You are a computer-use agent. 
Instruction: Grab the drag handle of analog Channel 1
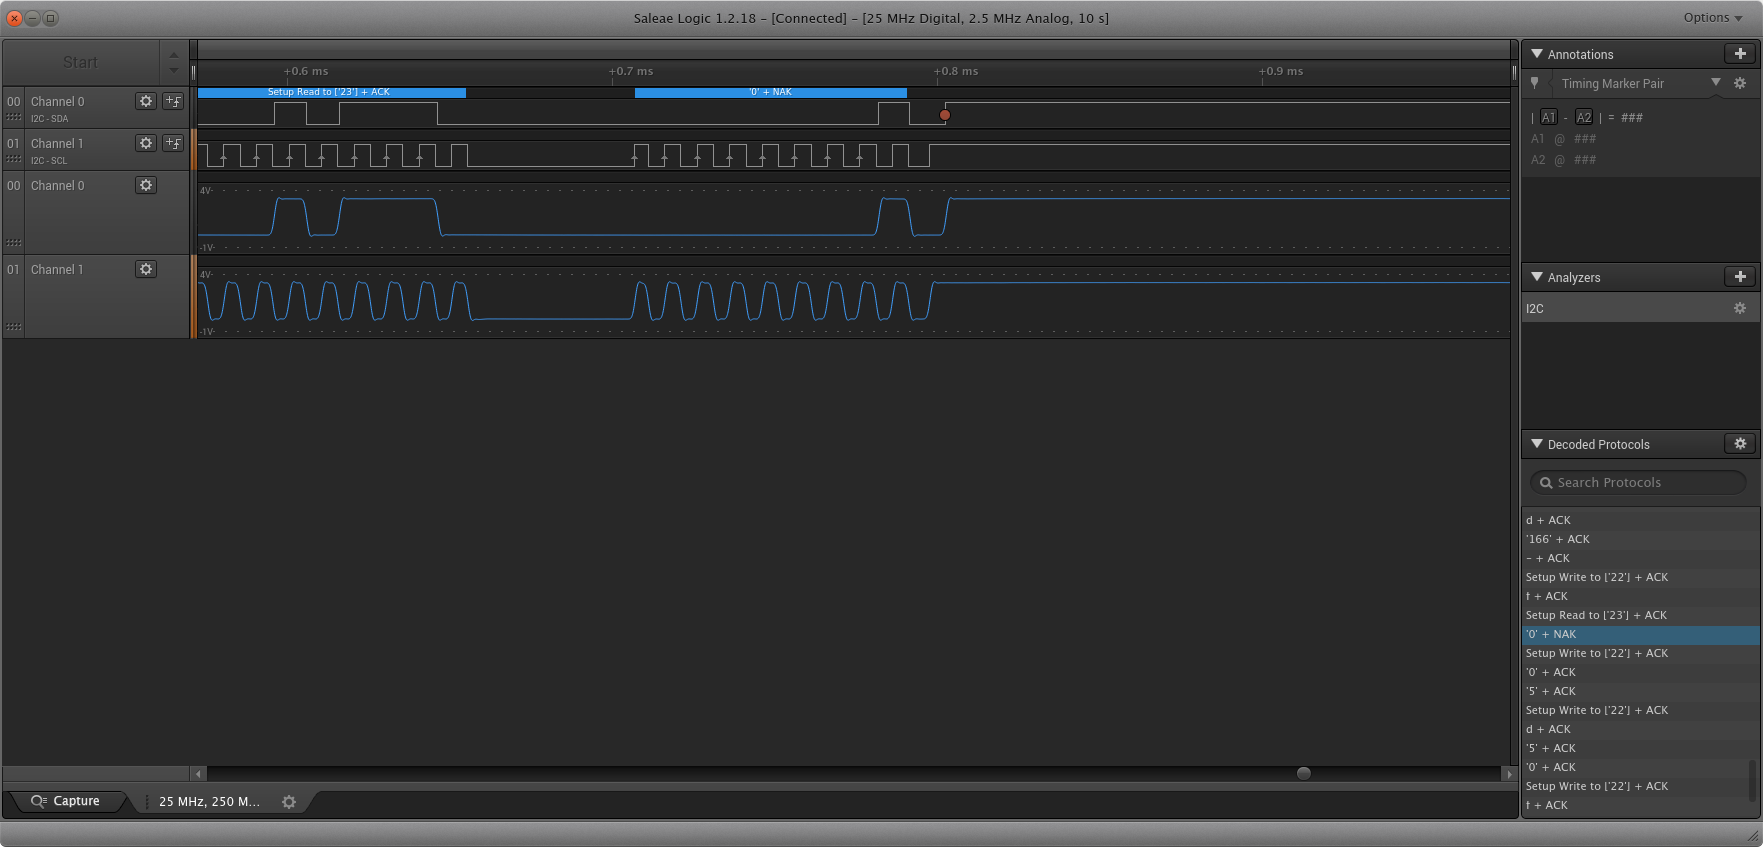(x=14, y=327)
